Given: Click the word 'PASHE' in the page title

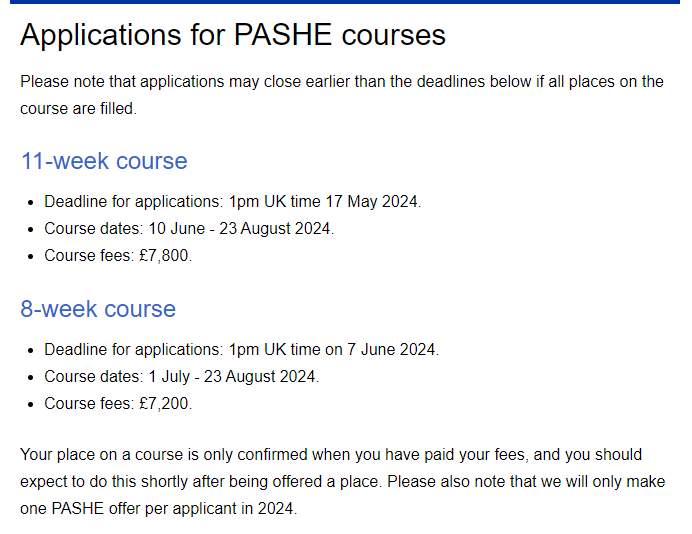Looking at the screenshot, I should (282, 34).
